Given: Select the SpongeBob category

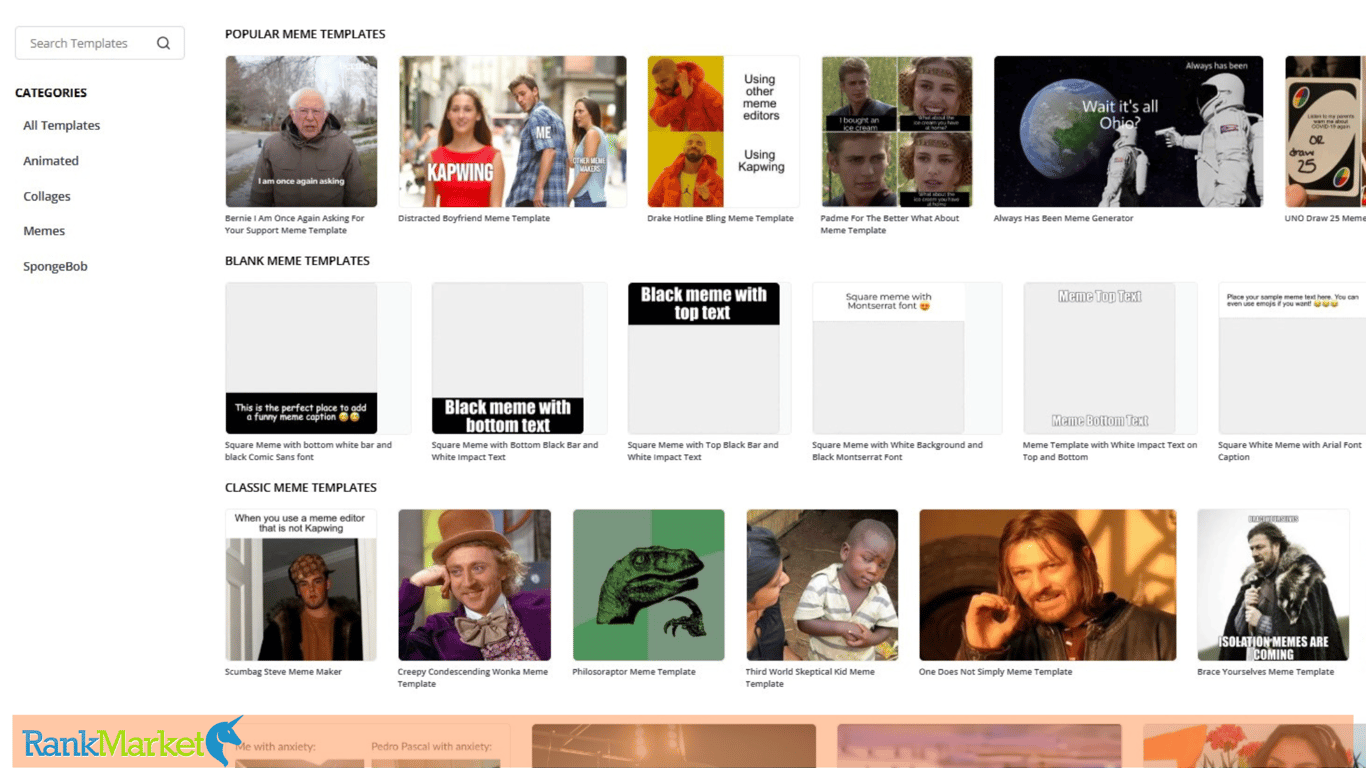Looking at the screenshot, I should tap(55, 266).
